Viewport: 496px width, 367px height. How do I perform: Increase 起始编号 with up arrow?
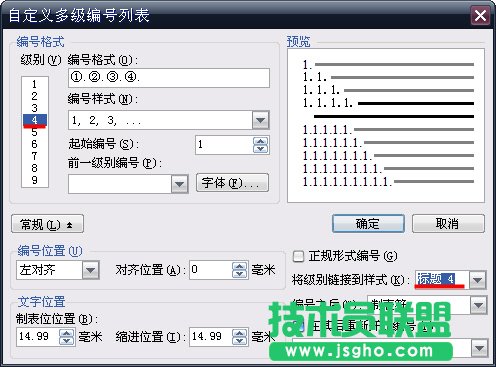[260, 141]
